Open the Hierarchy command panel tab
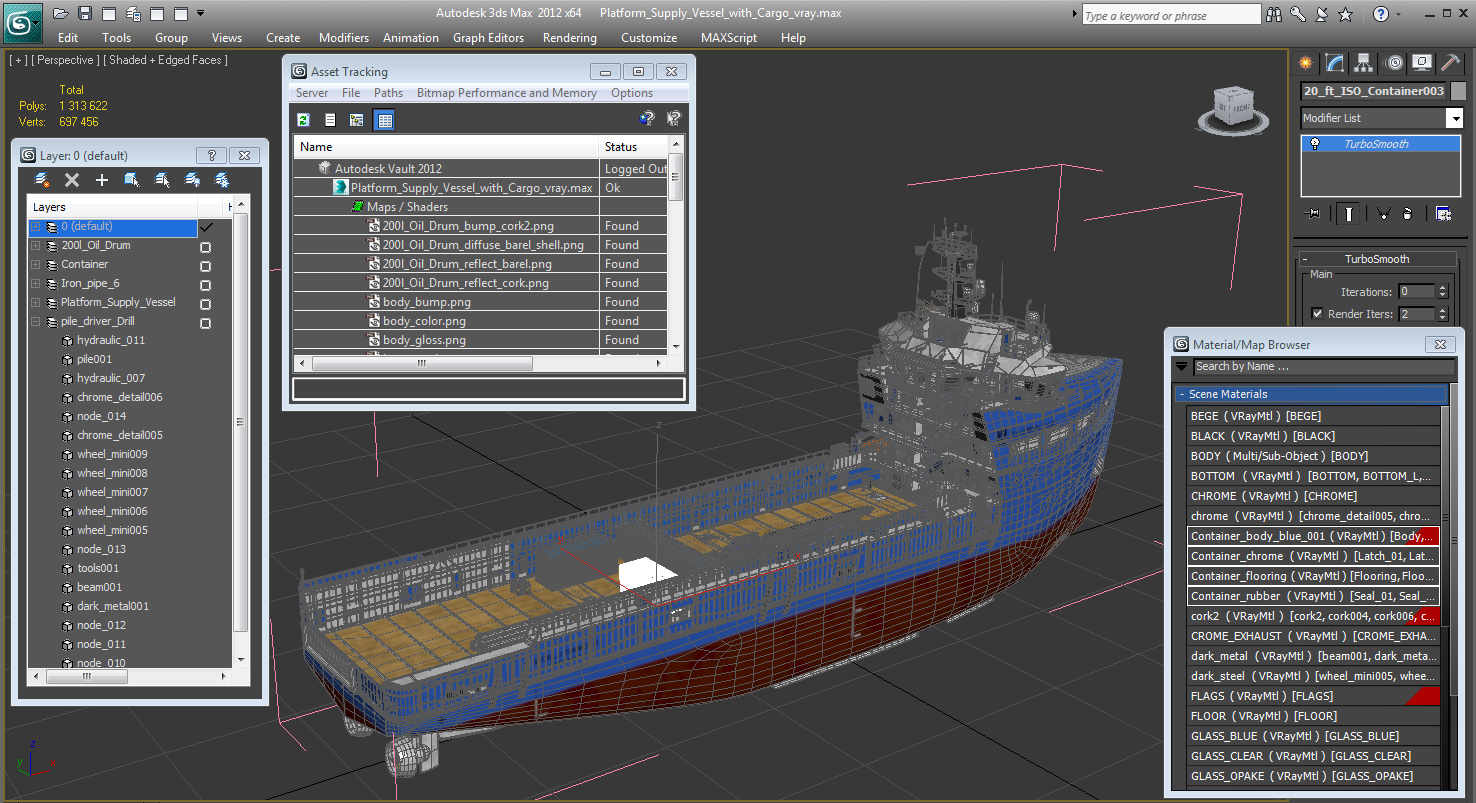The height and width of the screenshot is (803, 1476). 1364,63
